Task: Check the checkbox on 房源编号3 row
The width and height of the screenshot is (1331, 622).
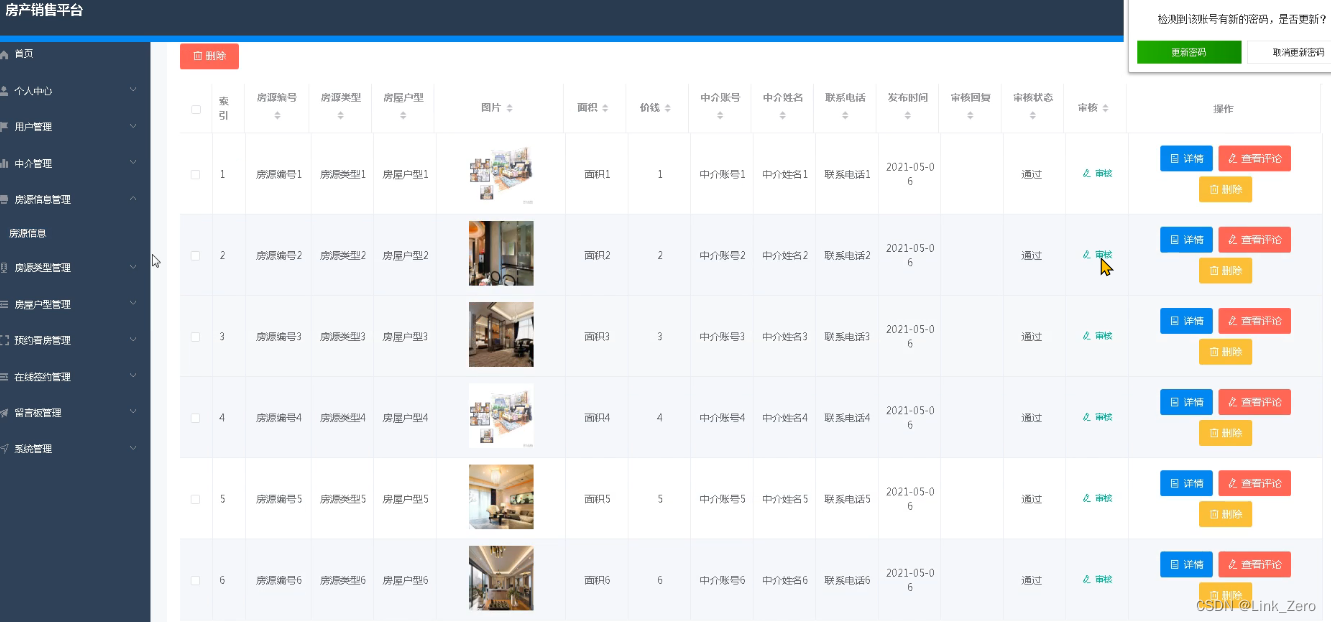Action: (196, 335)
